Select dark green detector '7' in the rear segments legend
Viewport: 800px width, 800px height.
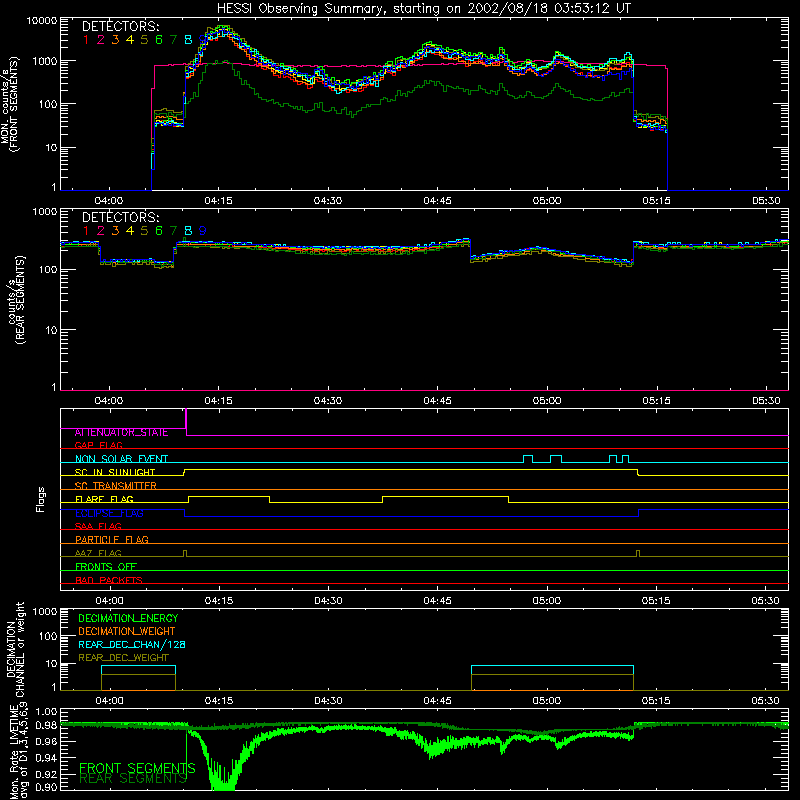173,231
